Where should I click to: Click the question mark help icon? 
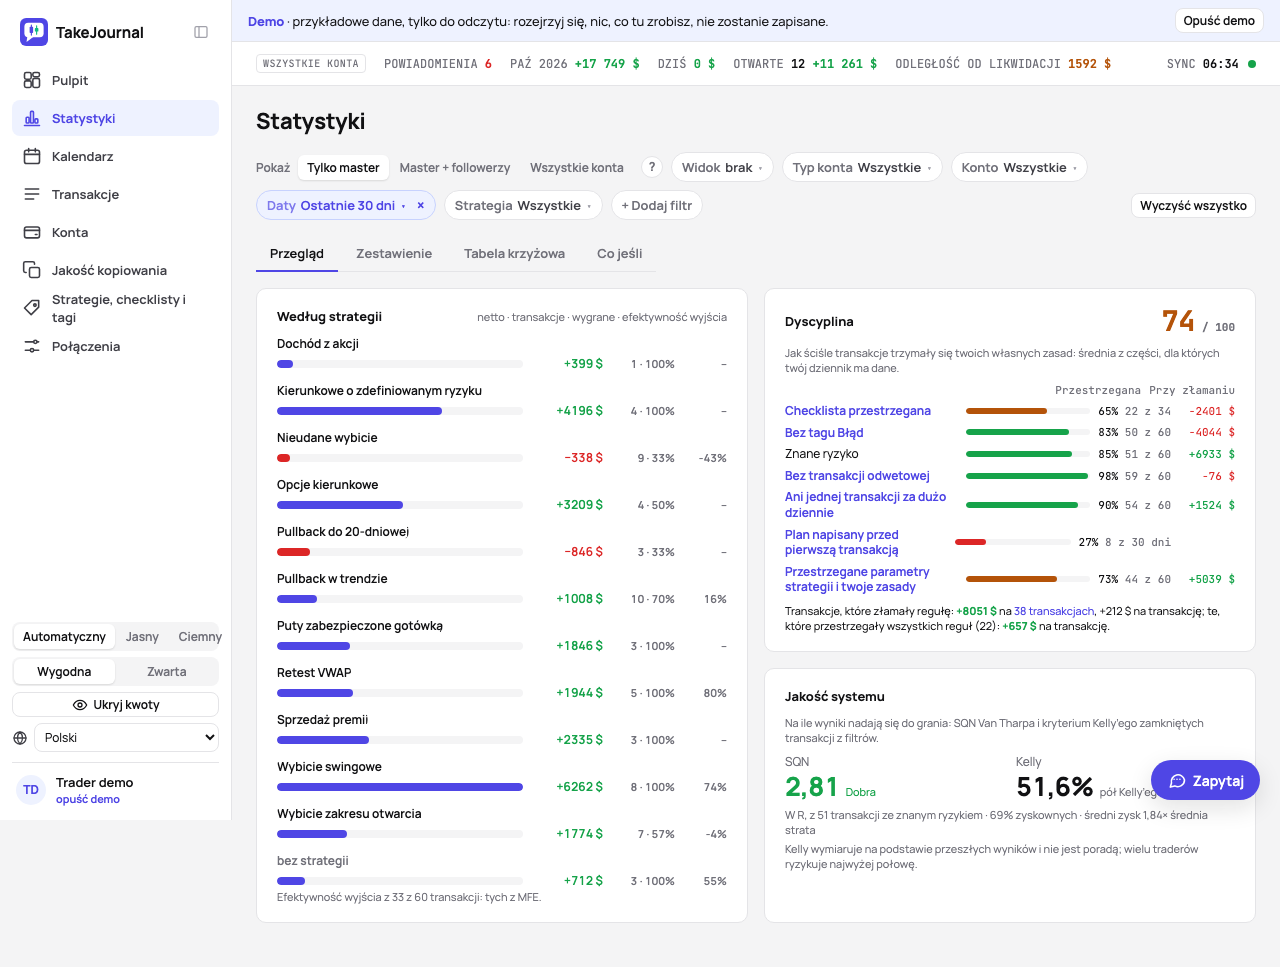coord(652,167)
